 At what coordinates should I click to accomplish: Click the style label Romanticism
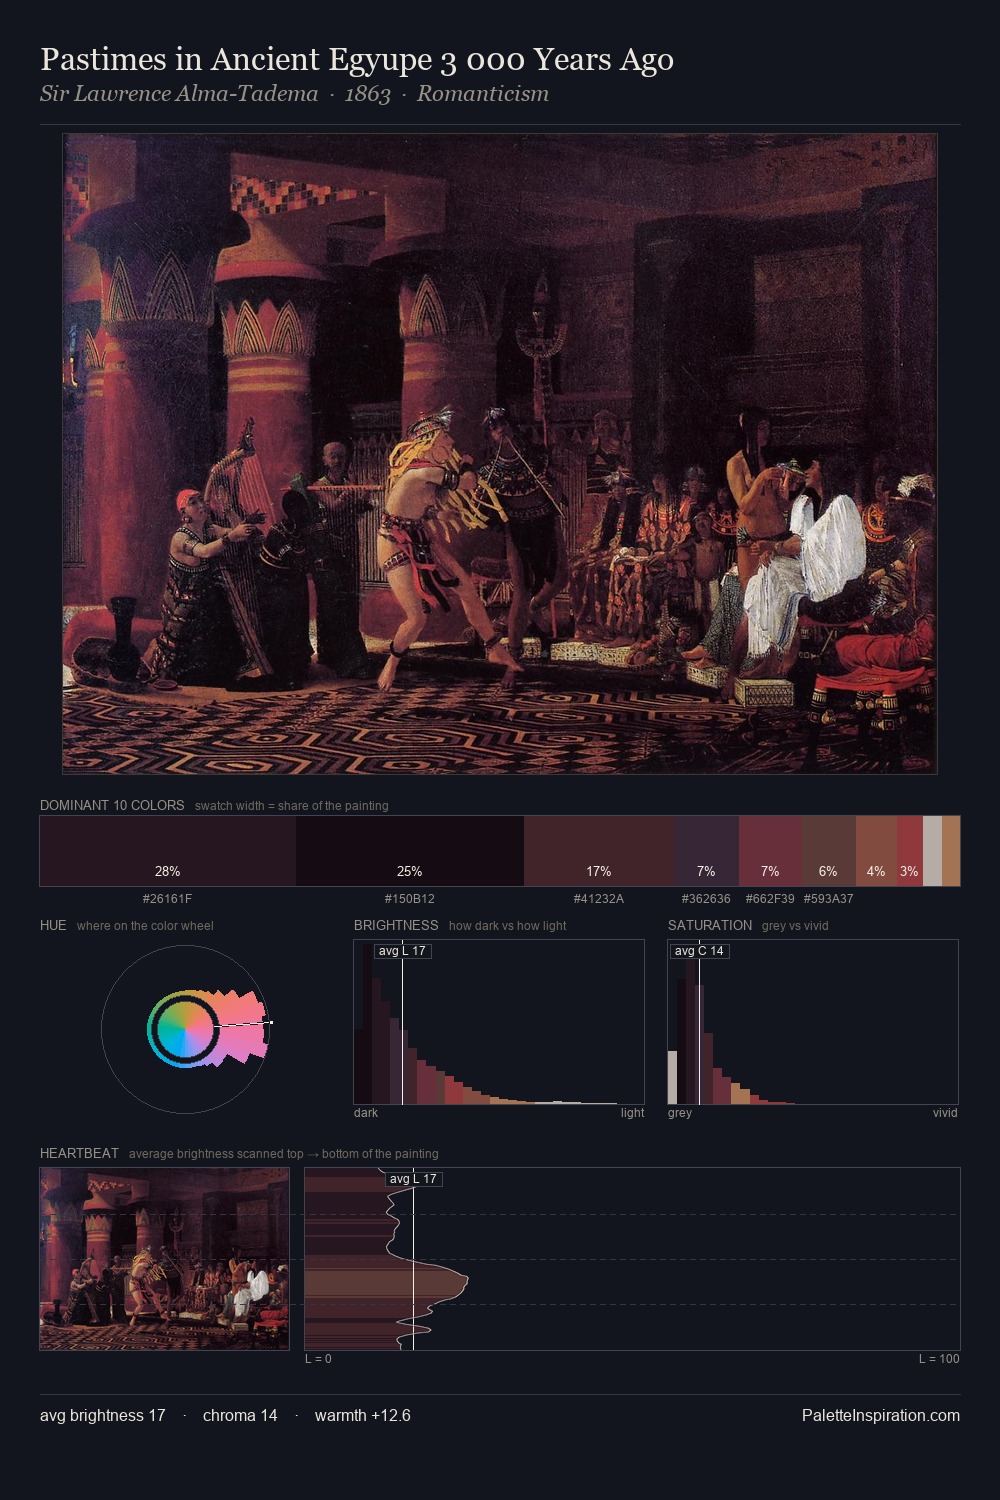pos(483,94)
